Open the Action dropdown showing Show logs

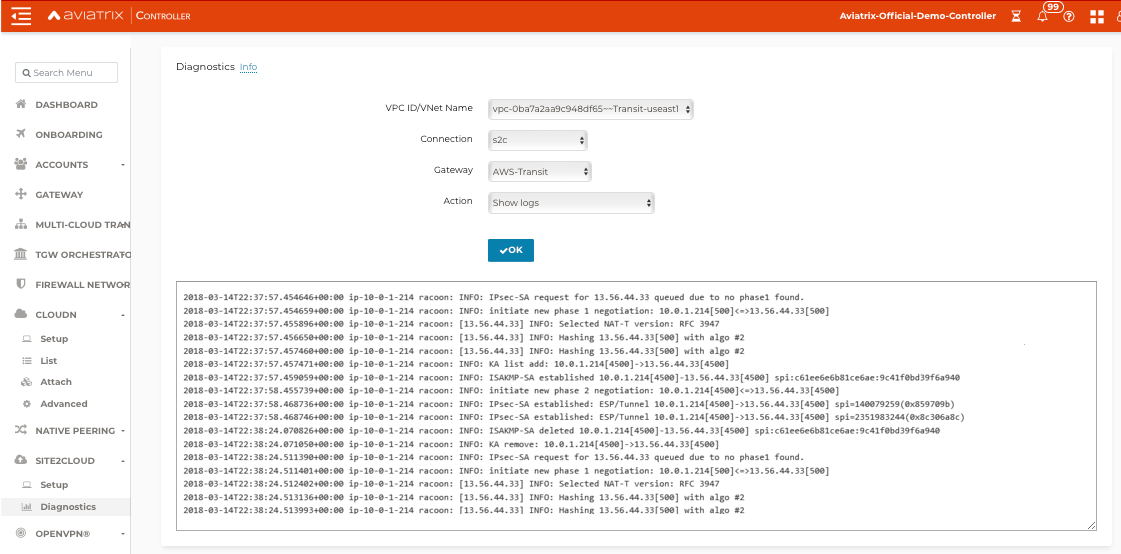coord(571,203)
